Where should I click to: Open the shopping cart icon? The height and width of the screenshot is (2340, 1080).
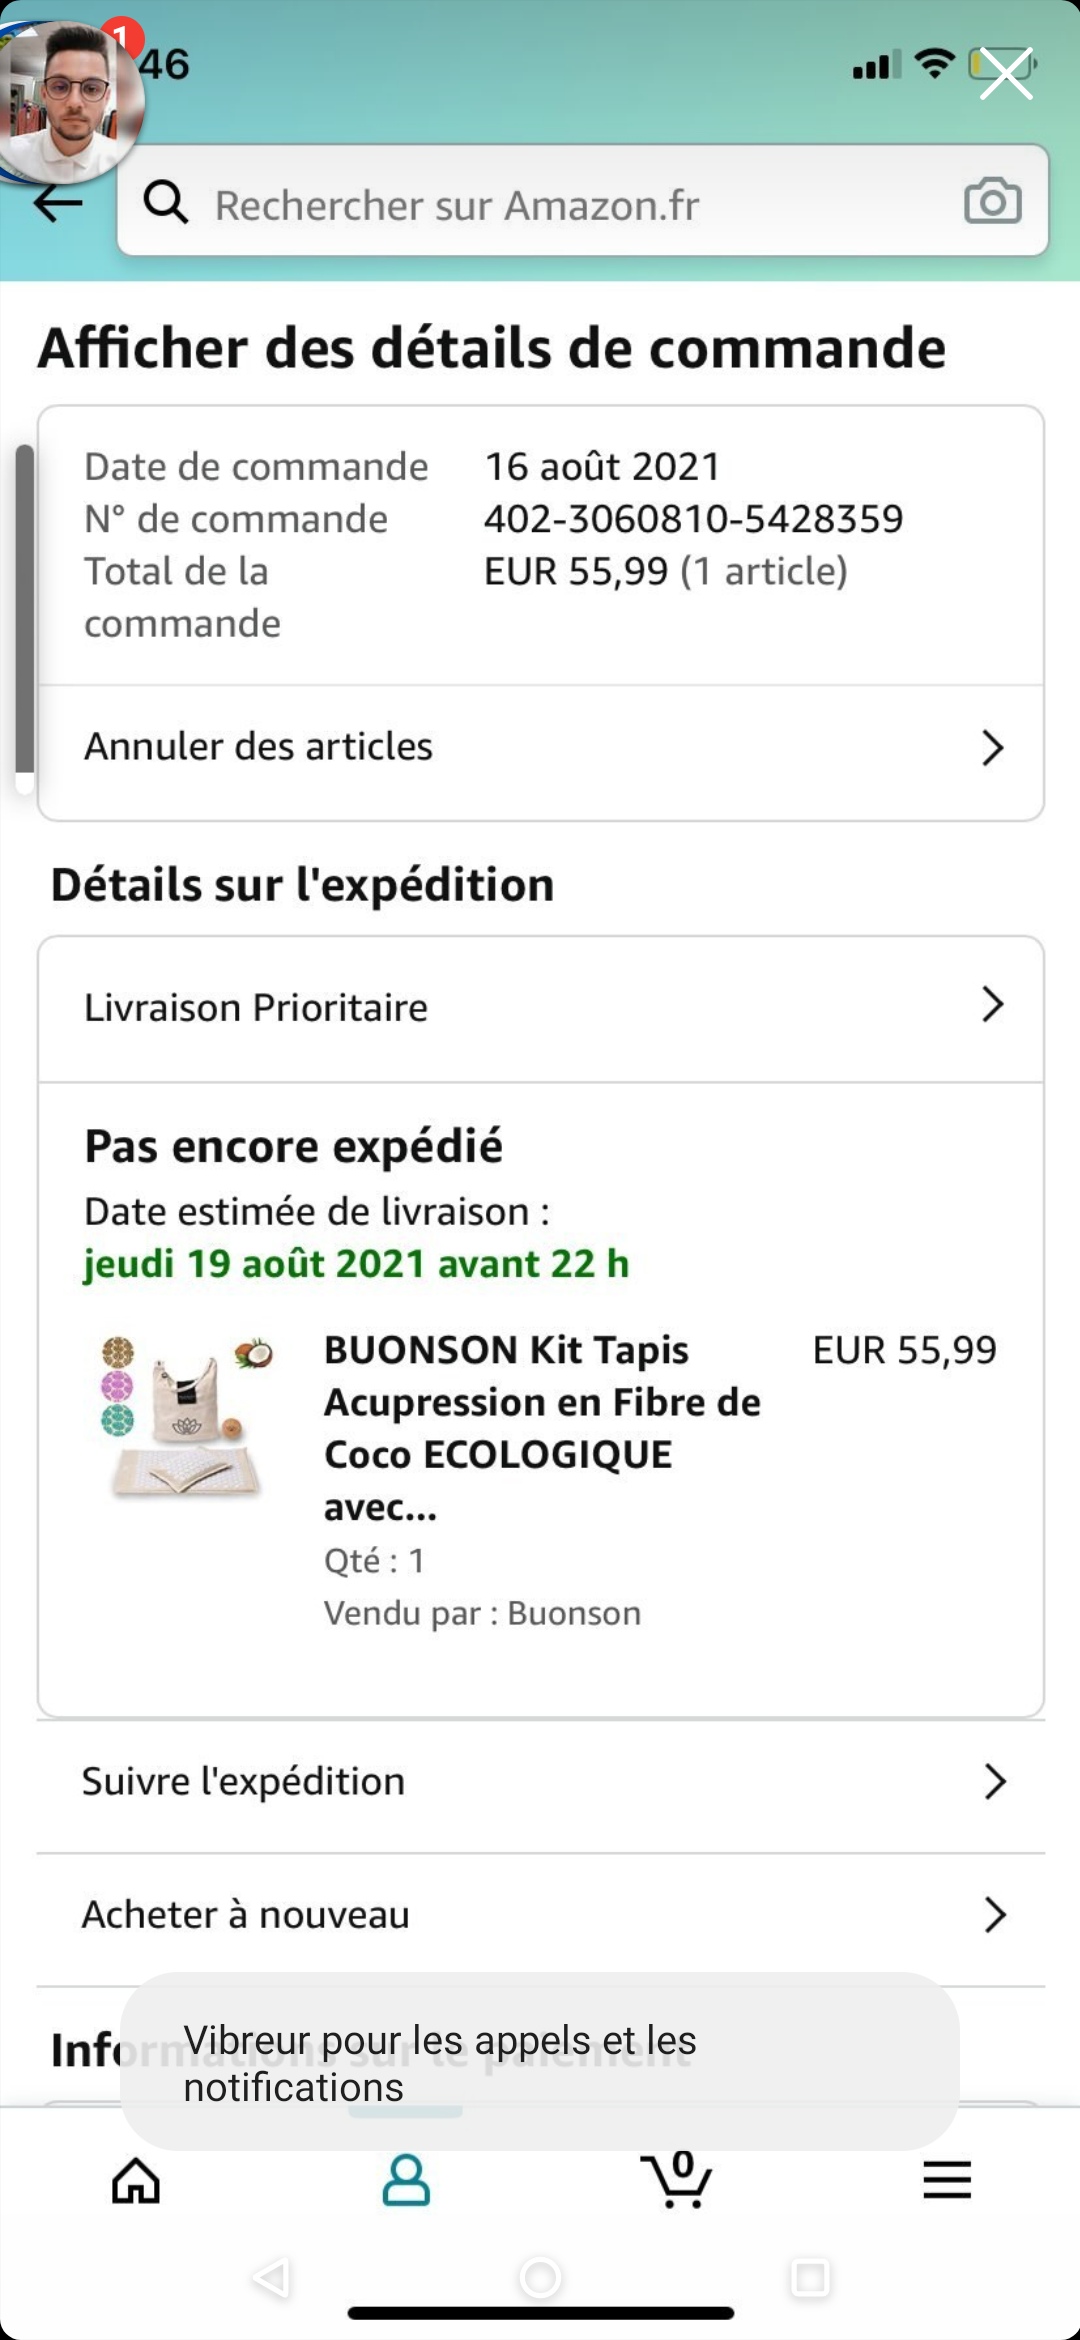point(677,2180)
